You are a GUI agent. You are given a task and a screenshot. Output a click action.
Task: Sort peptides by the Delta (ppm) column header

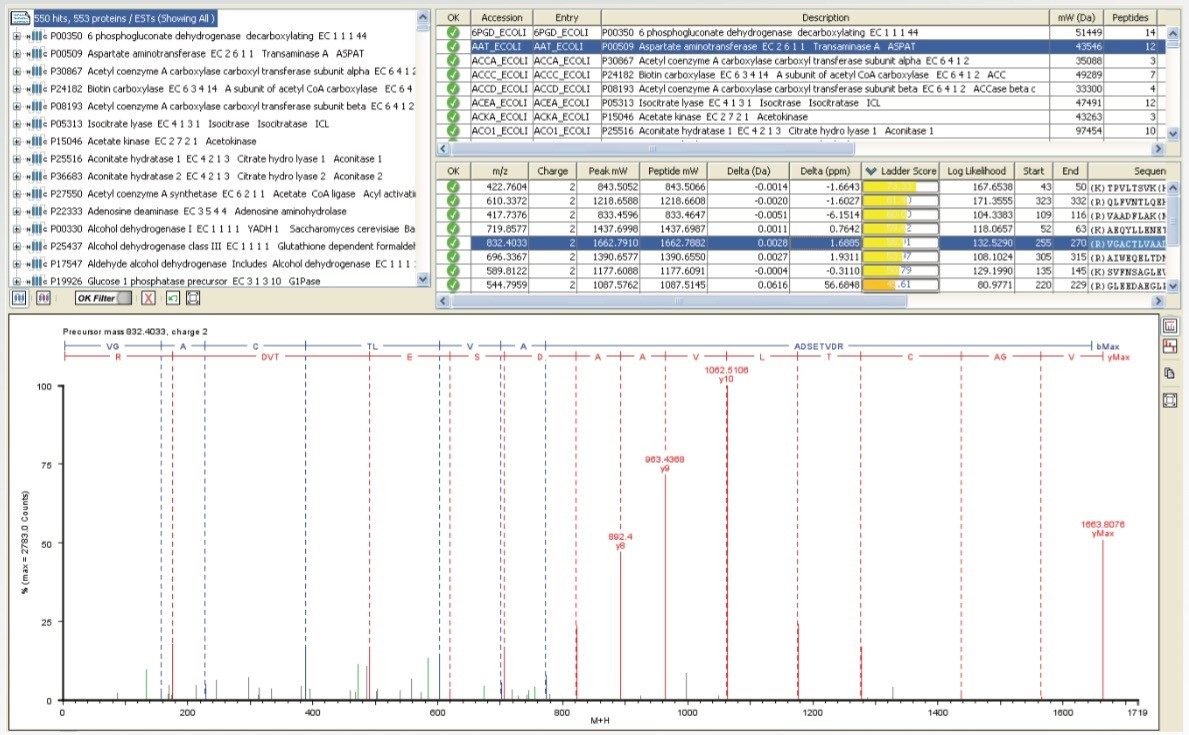(825, 171)
